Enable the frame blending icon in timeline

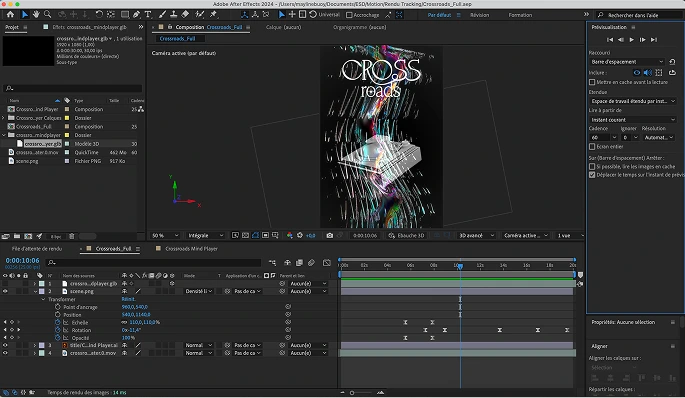(x=299, y=263)
